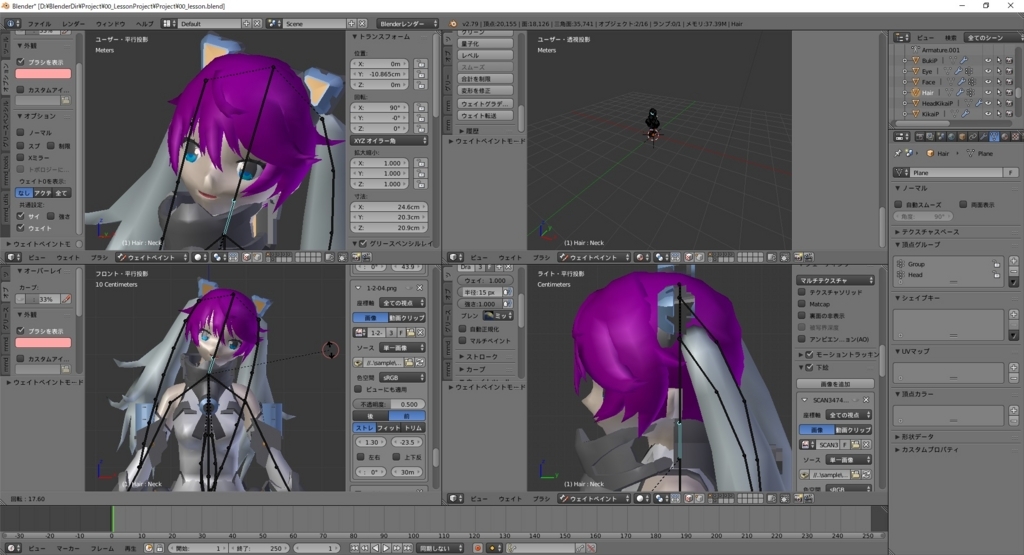Screen dimensions: 1024x555
Task: Click the Plane mesh name field
Action: coord(957,172)
